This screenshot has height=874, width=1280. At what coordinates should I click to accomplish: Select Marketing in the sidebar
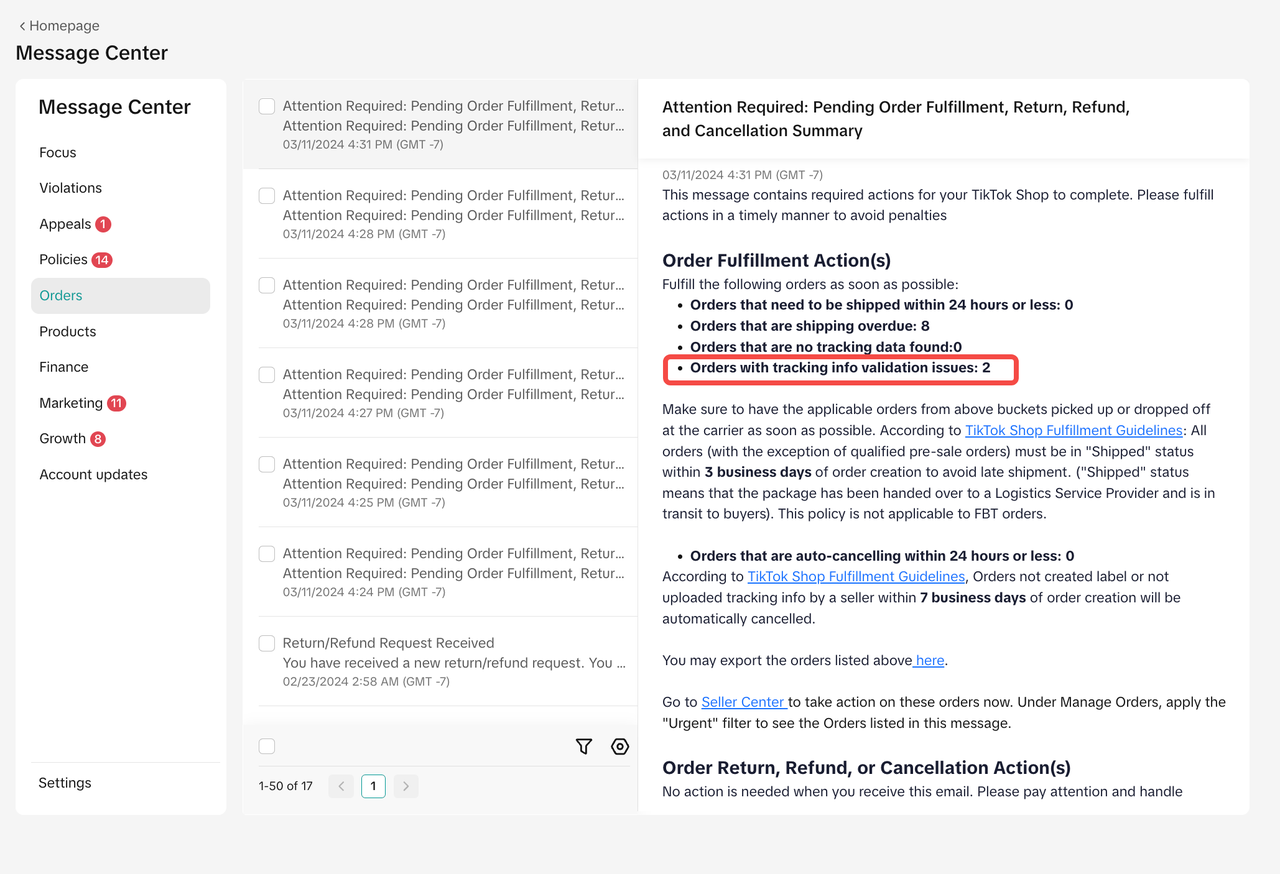[71, 403]
